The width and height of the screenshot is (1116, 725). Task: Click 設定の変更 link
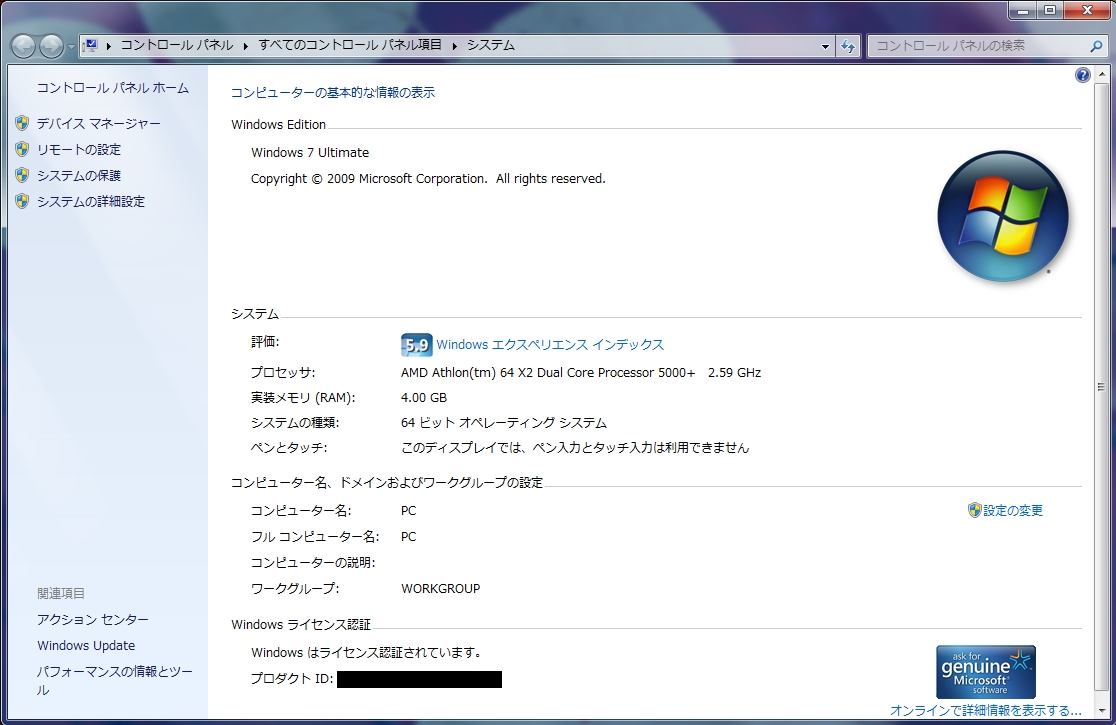coord(1013,511)
